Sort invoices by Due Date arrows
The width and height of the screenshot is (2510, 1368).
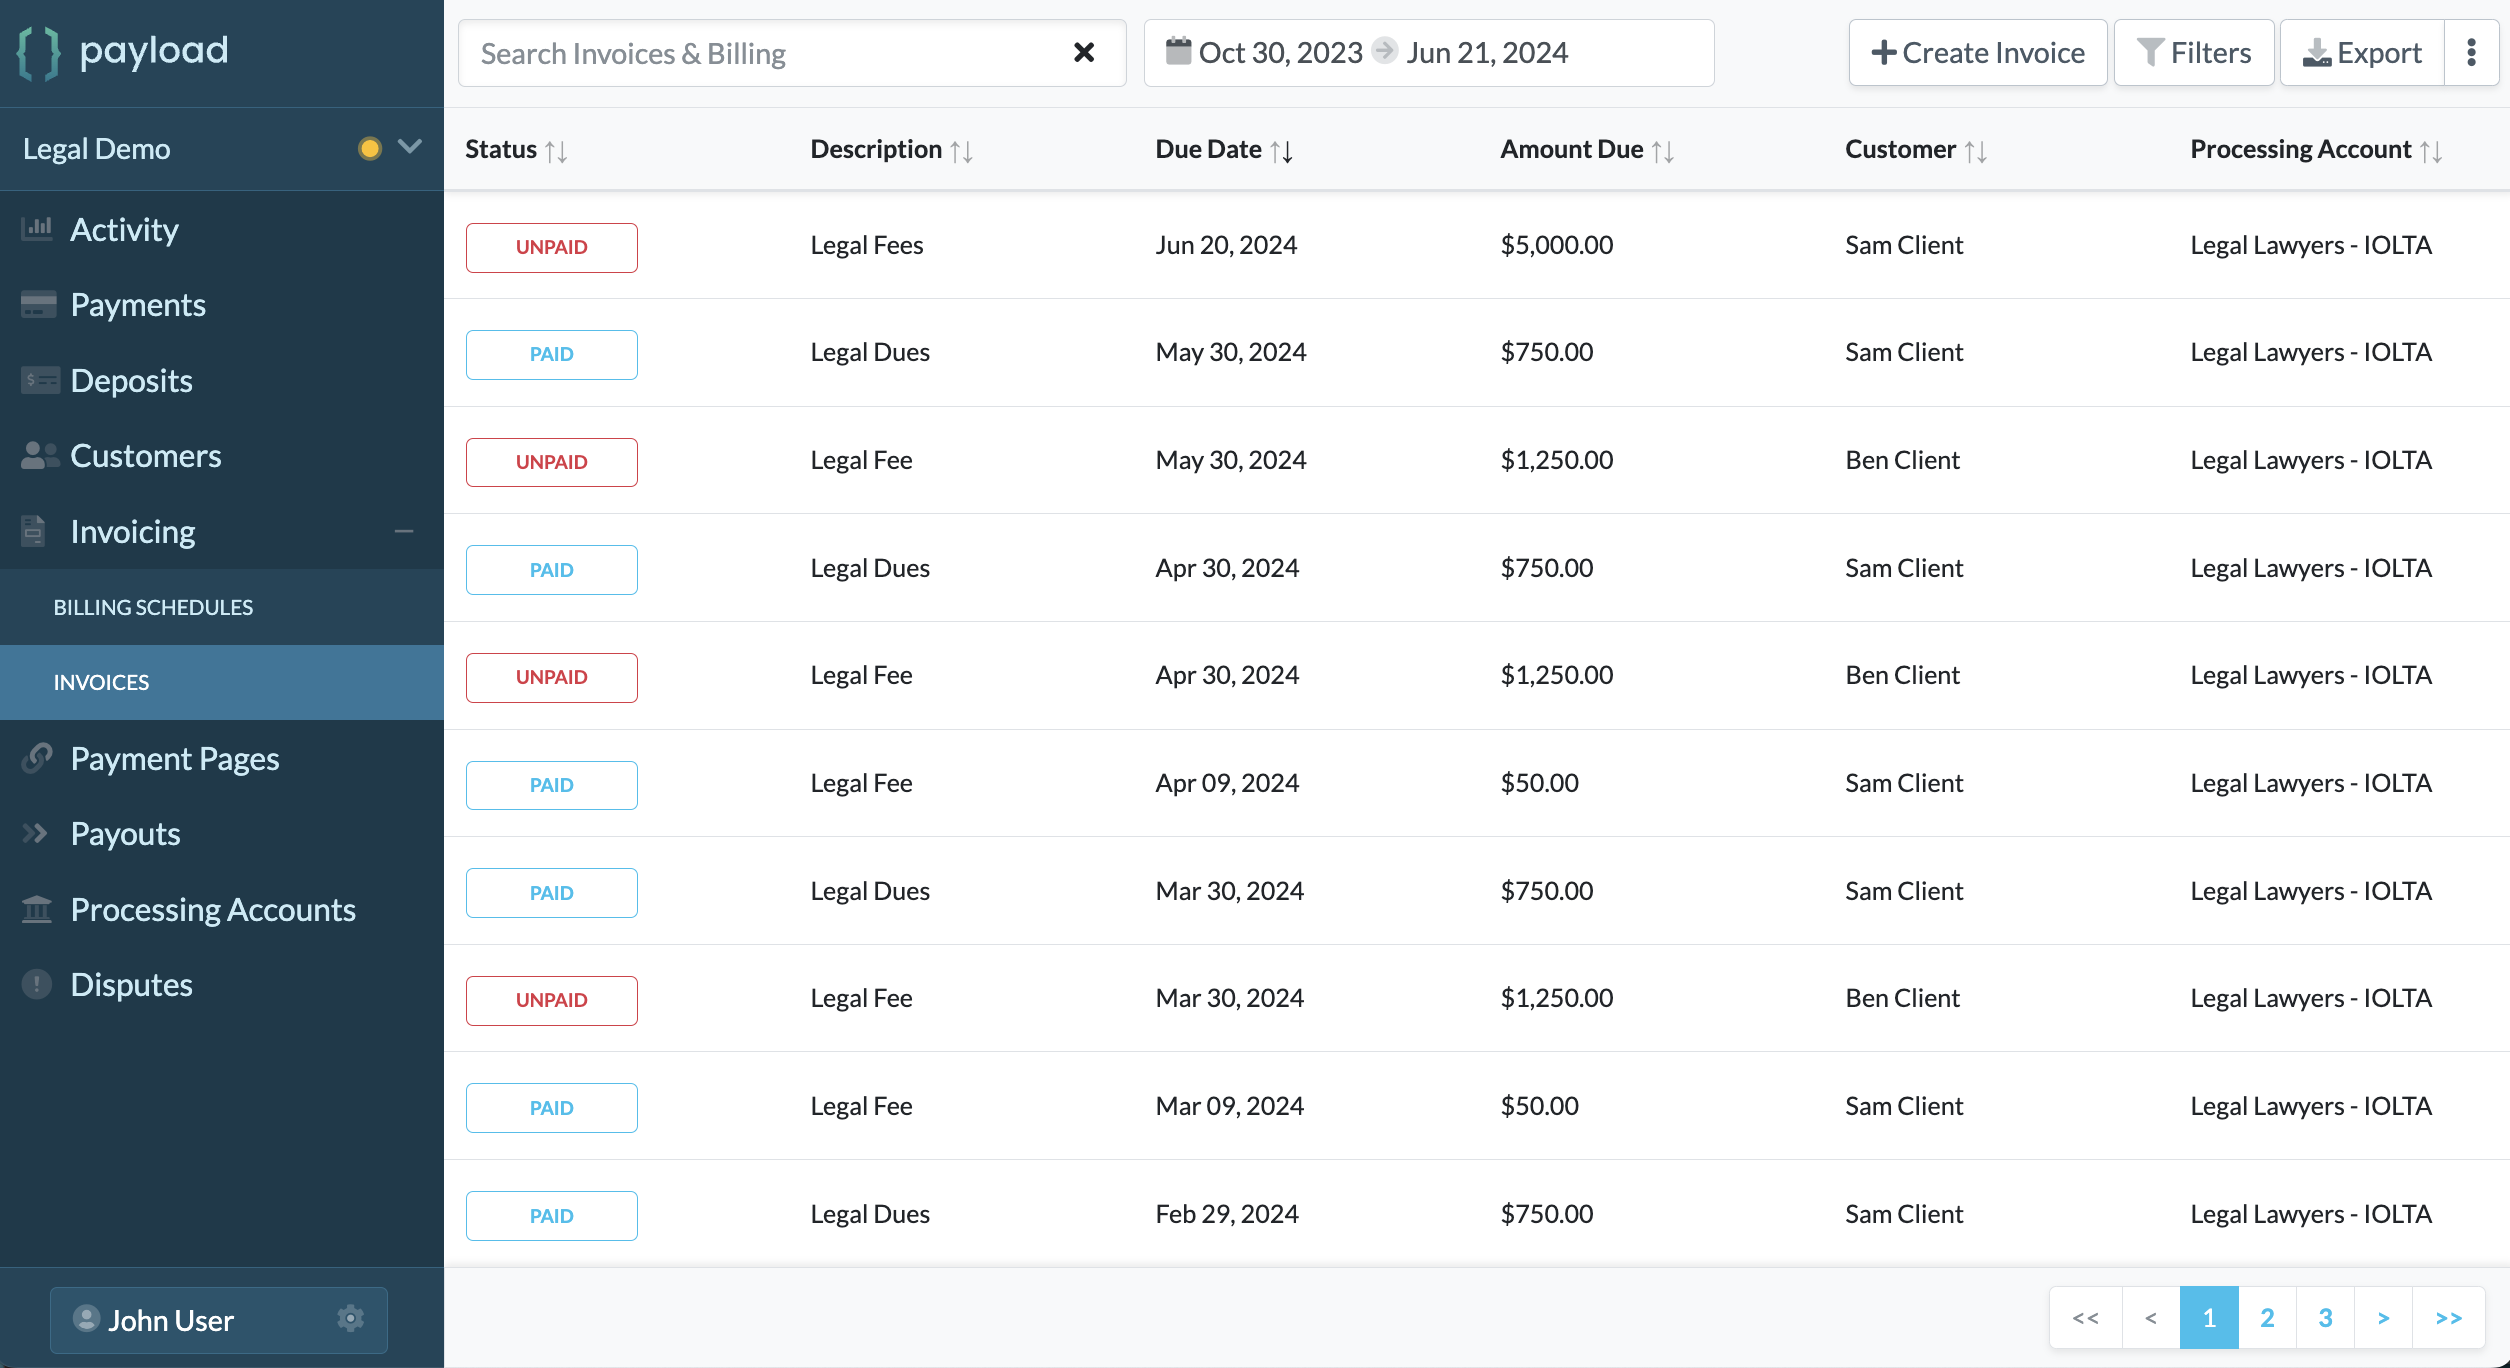(1282, 150)
